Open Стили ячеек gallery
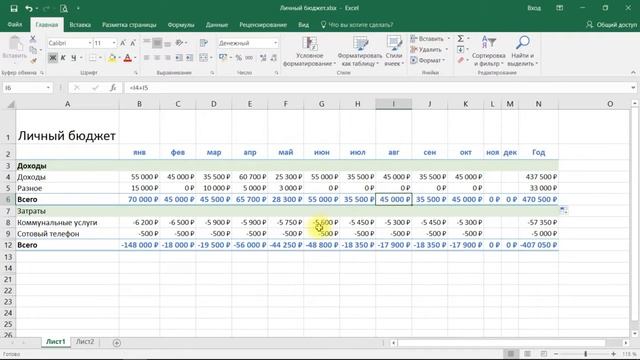This screenshot has width=640, height=360. pos(394,51)
